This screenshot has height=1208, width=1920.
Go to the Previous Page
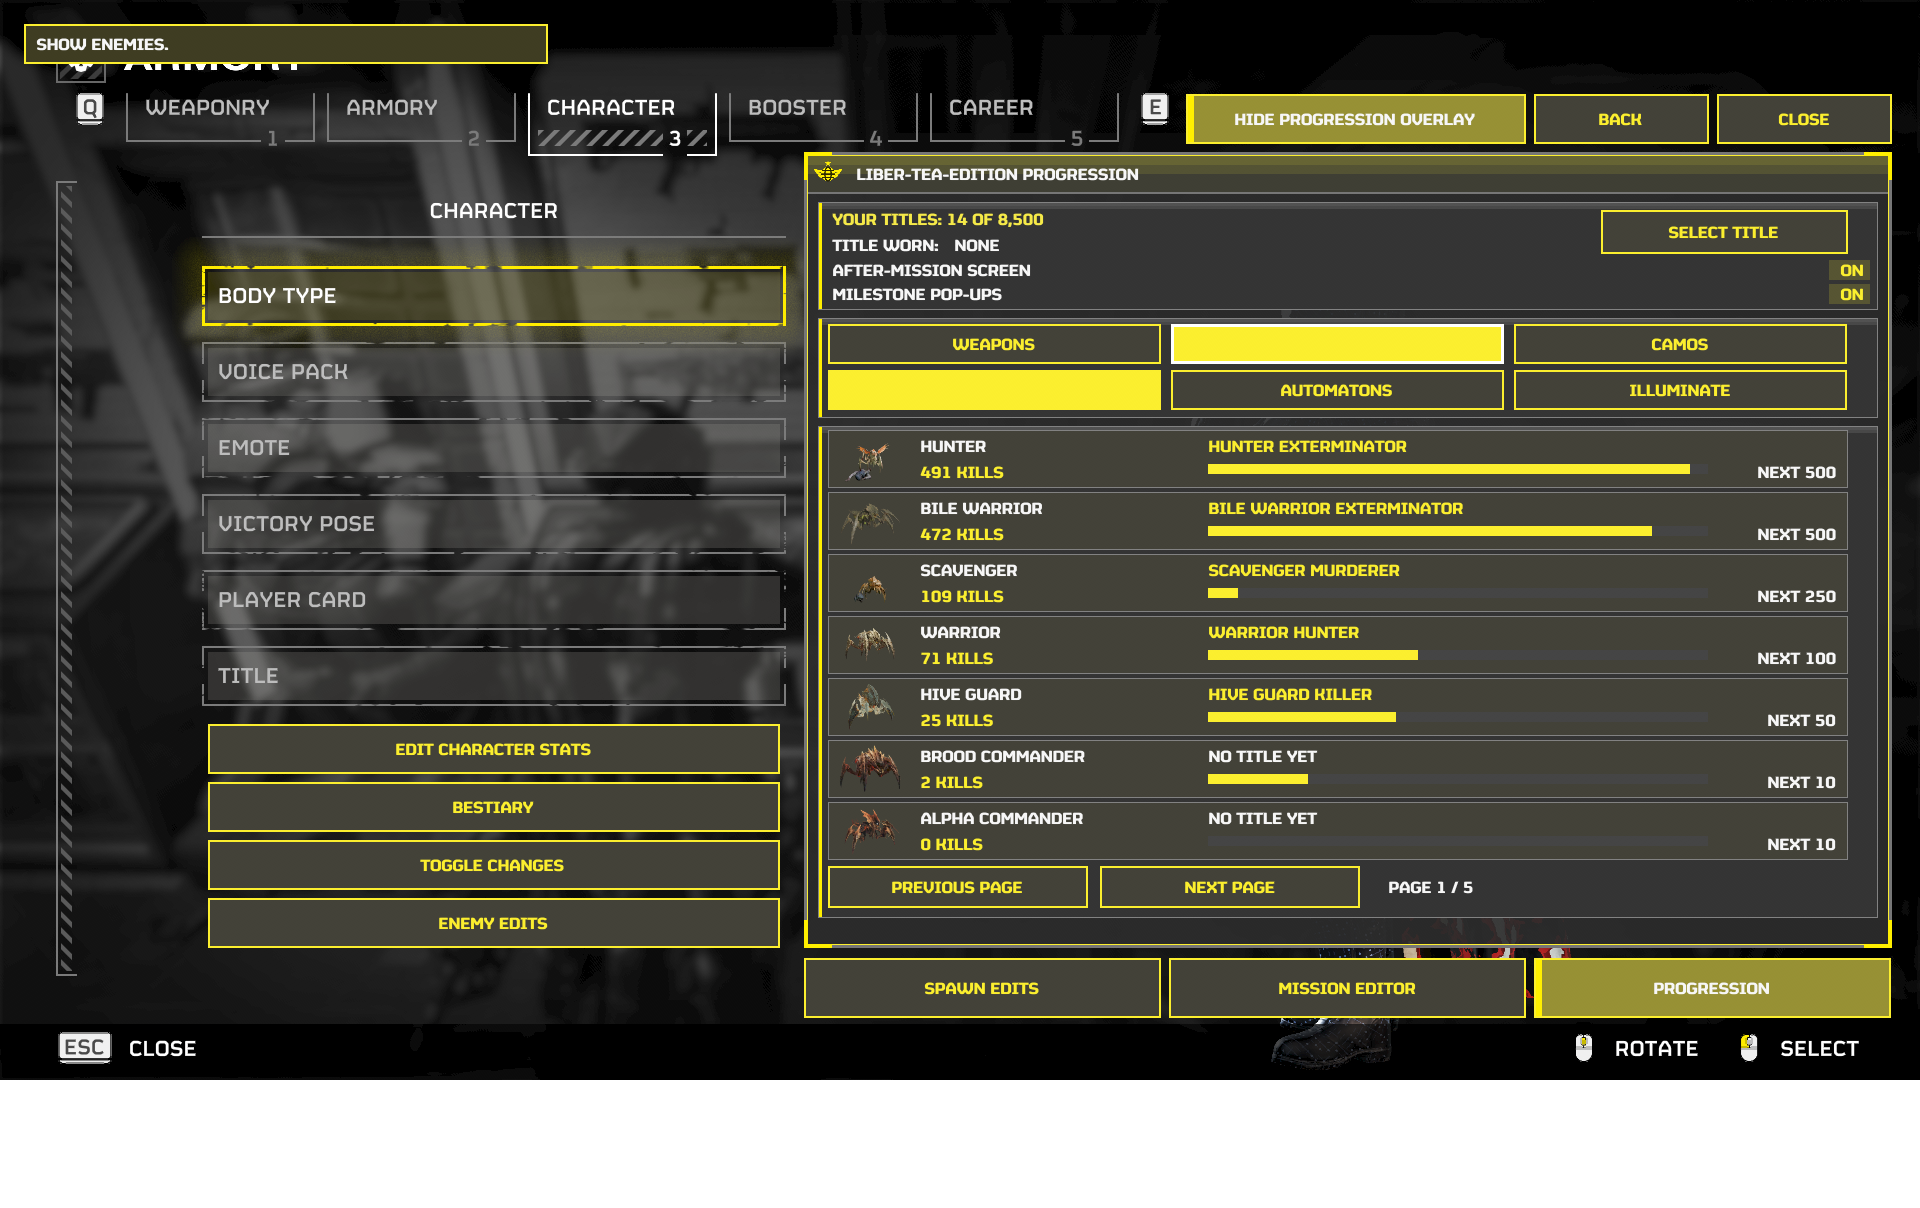click(957, 887)
